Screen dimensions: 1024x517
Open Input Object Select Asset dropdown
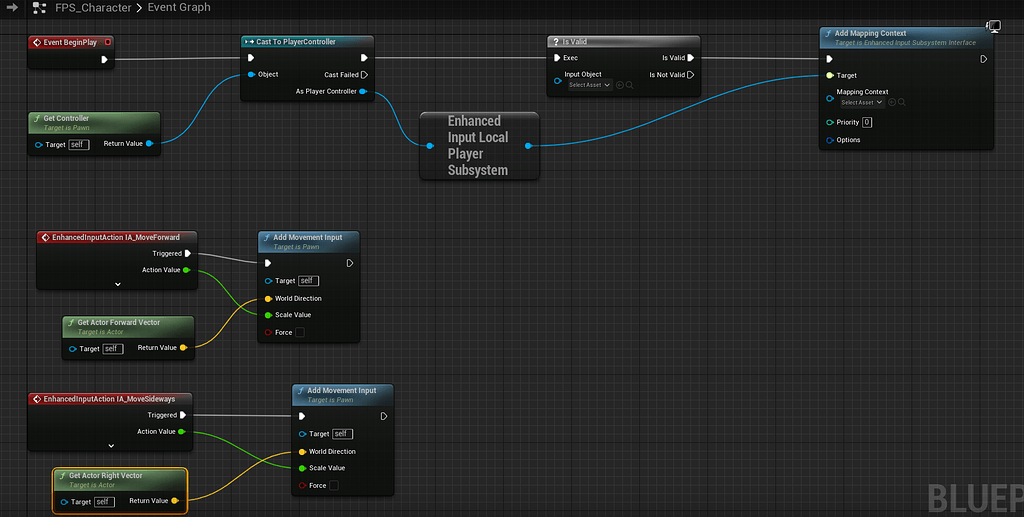(x=589, y=85)
